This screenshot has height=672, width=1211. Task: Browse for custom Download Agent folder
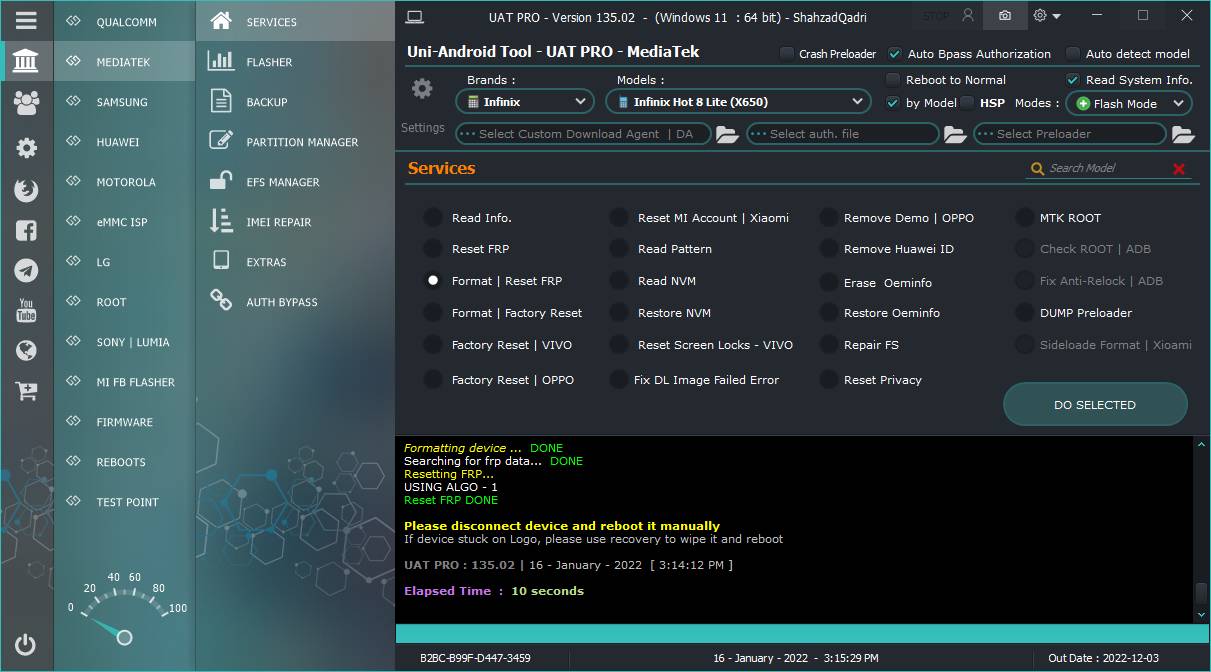coord(727,134)
